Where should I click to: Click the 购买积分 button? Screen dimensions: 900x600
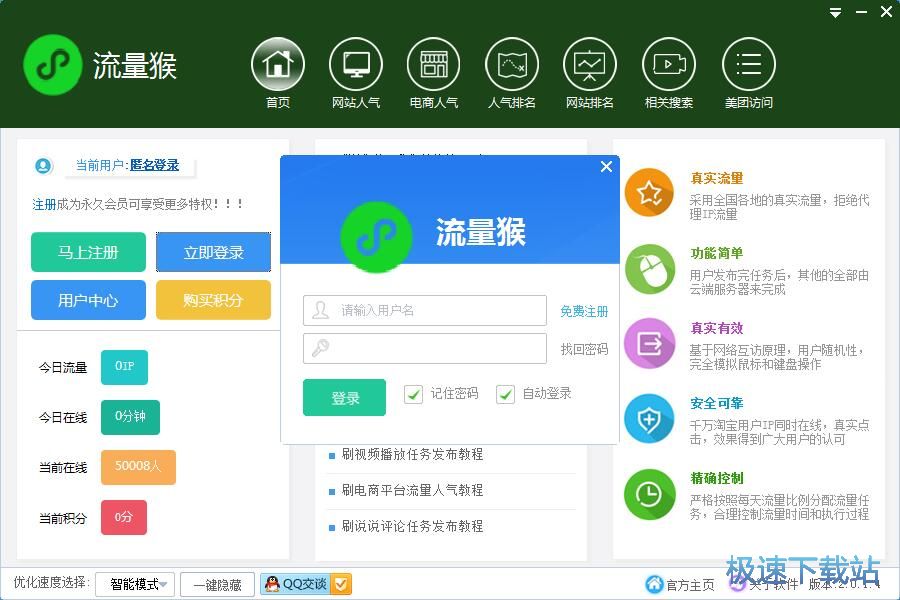214,300
